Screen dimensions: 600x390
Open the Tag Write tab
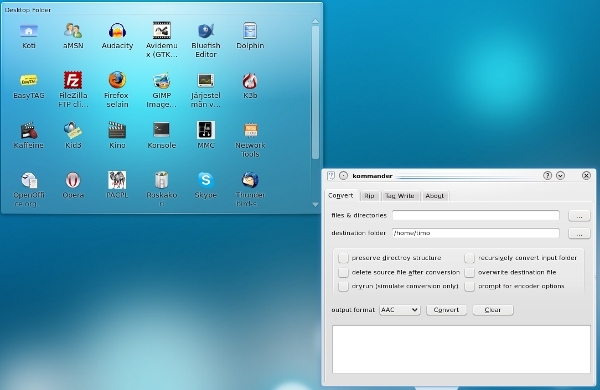coord(400,196)
